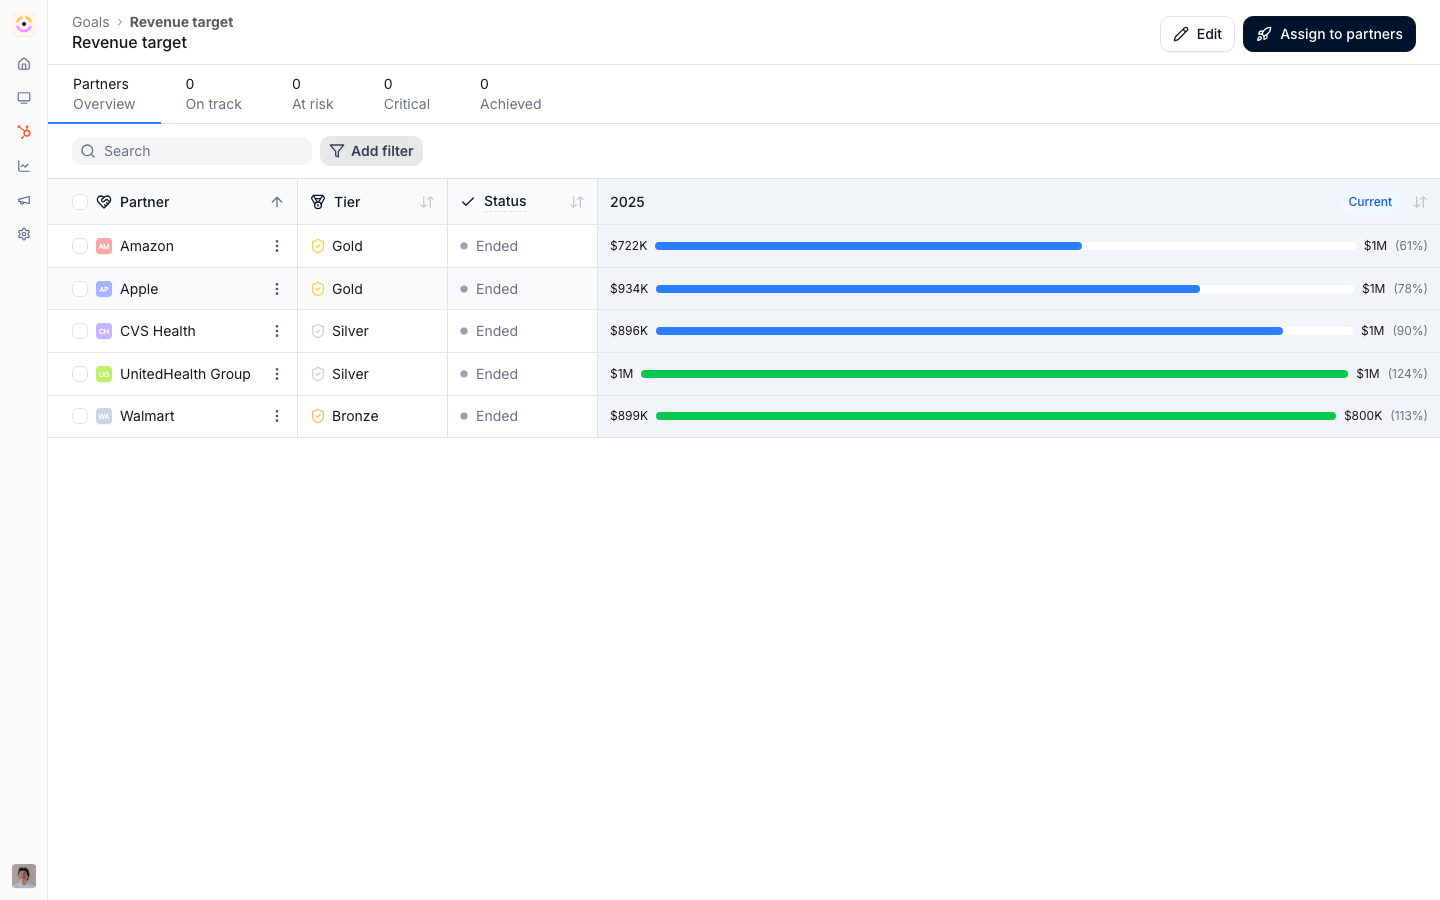Click the Bronze tier label

[x=355, y=416]
